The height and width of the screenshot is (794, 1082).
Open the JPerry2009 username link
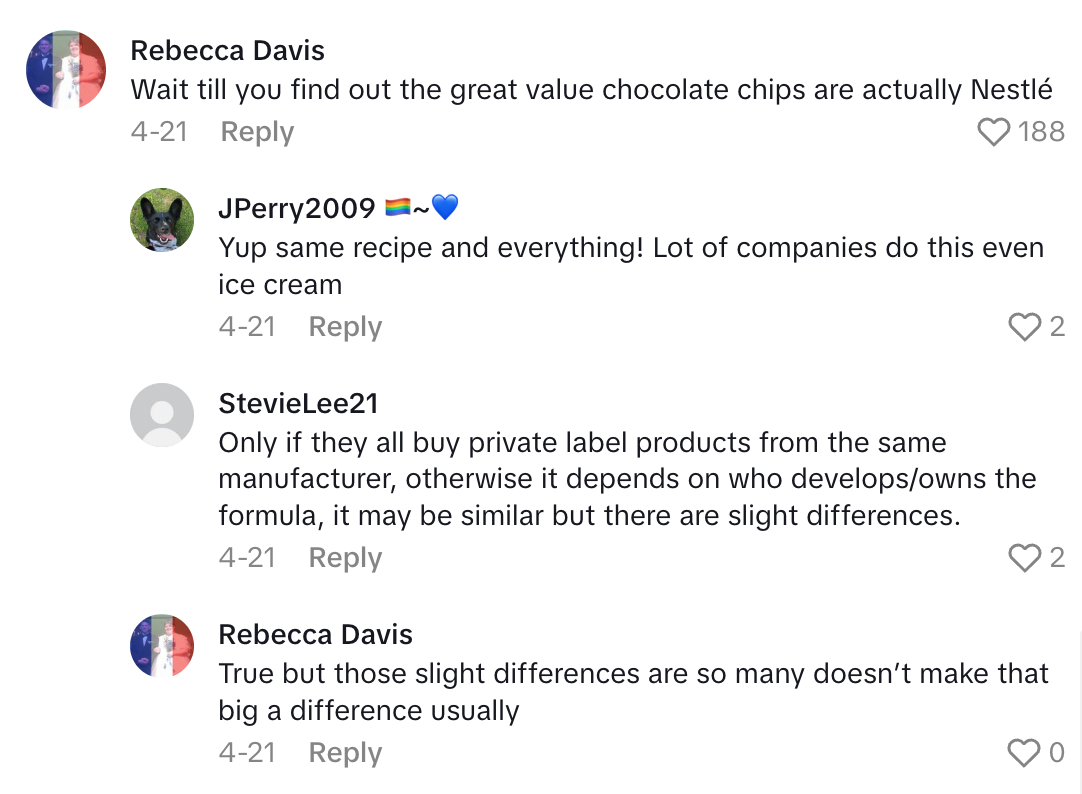297,208
